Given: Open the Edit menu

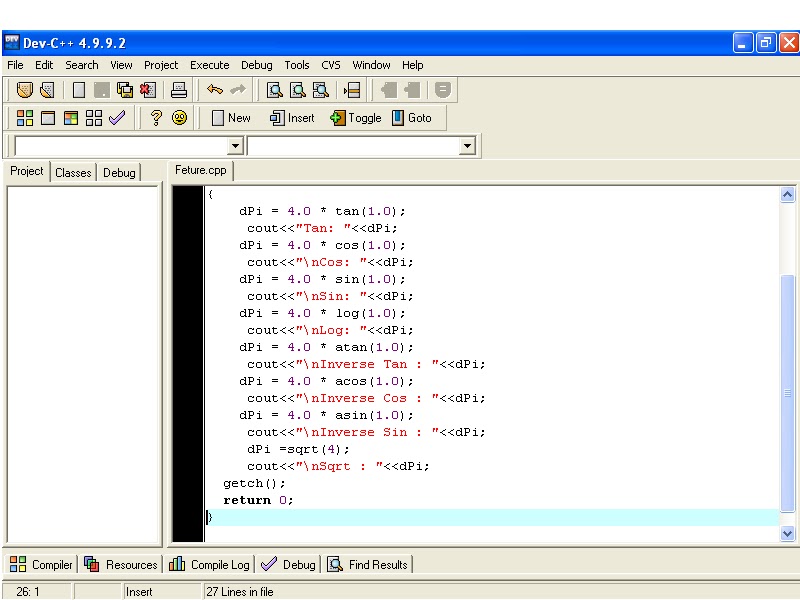Looking at the screenshot, I should tap(44, 65).
